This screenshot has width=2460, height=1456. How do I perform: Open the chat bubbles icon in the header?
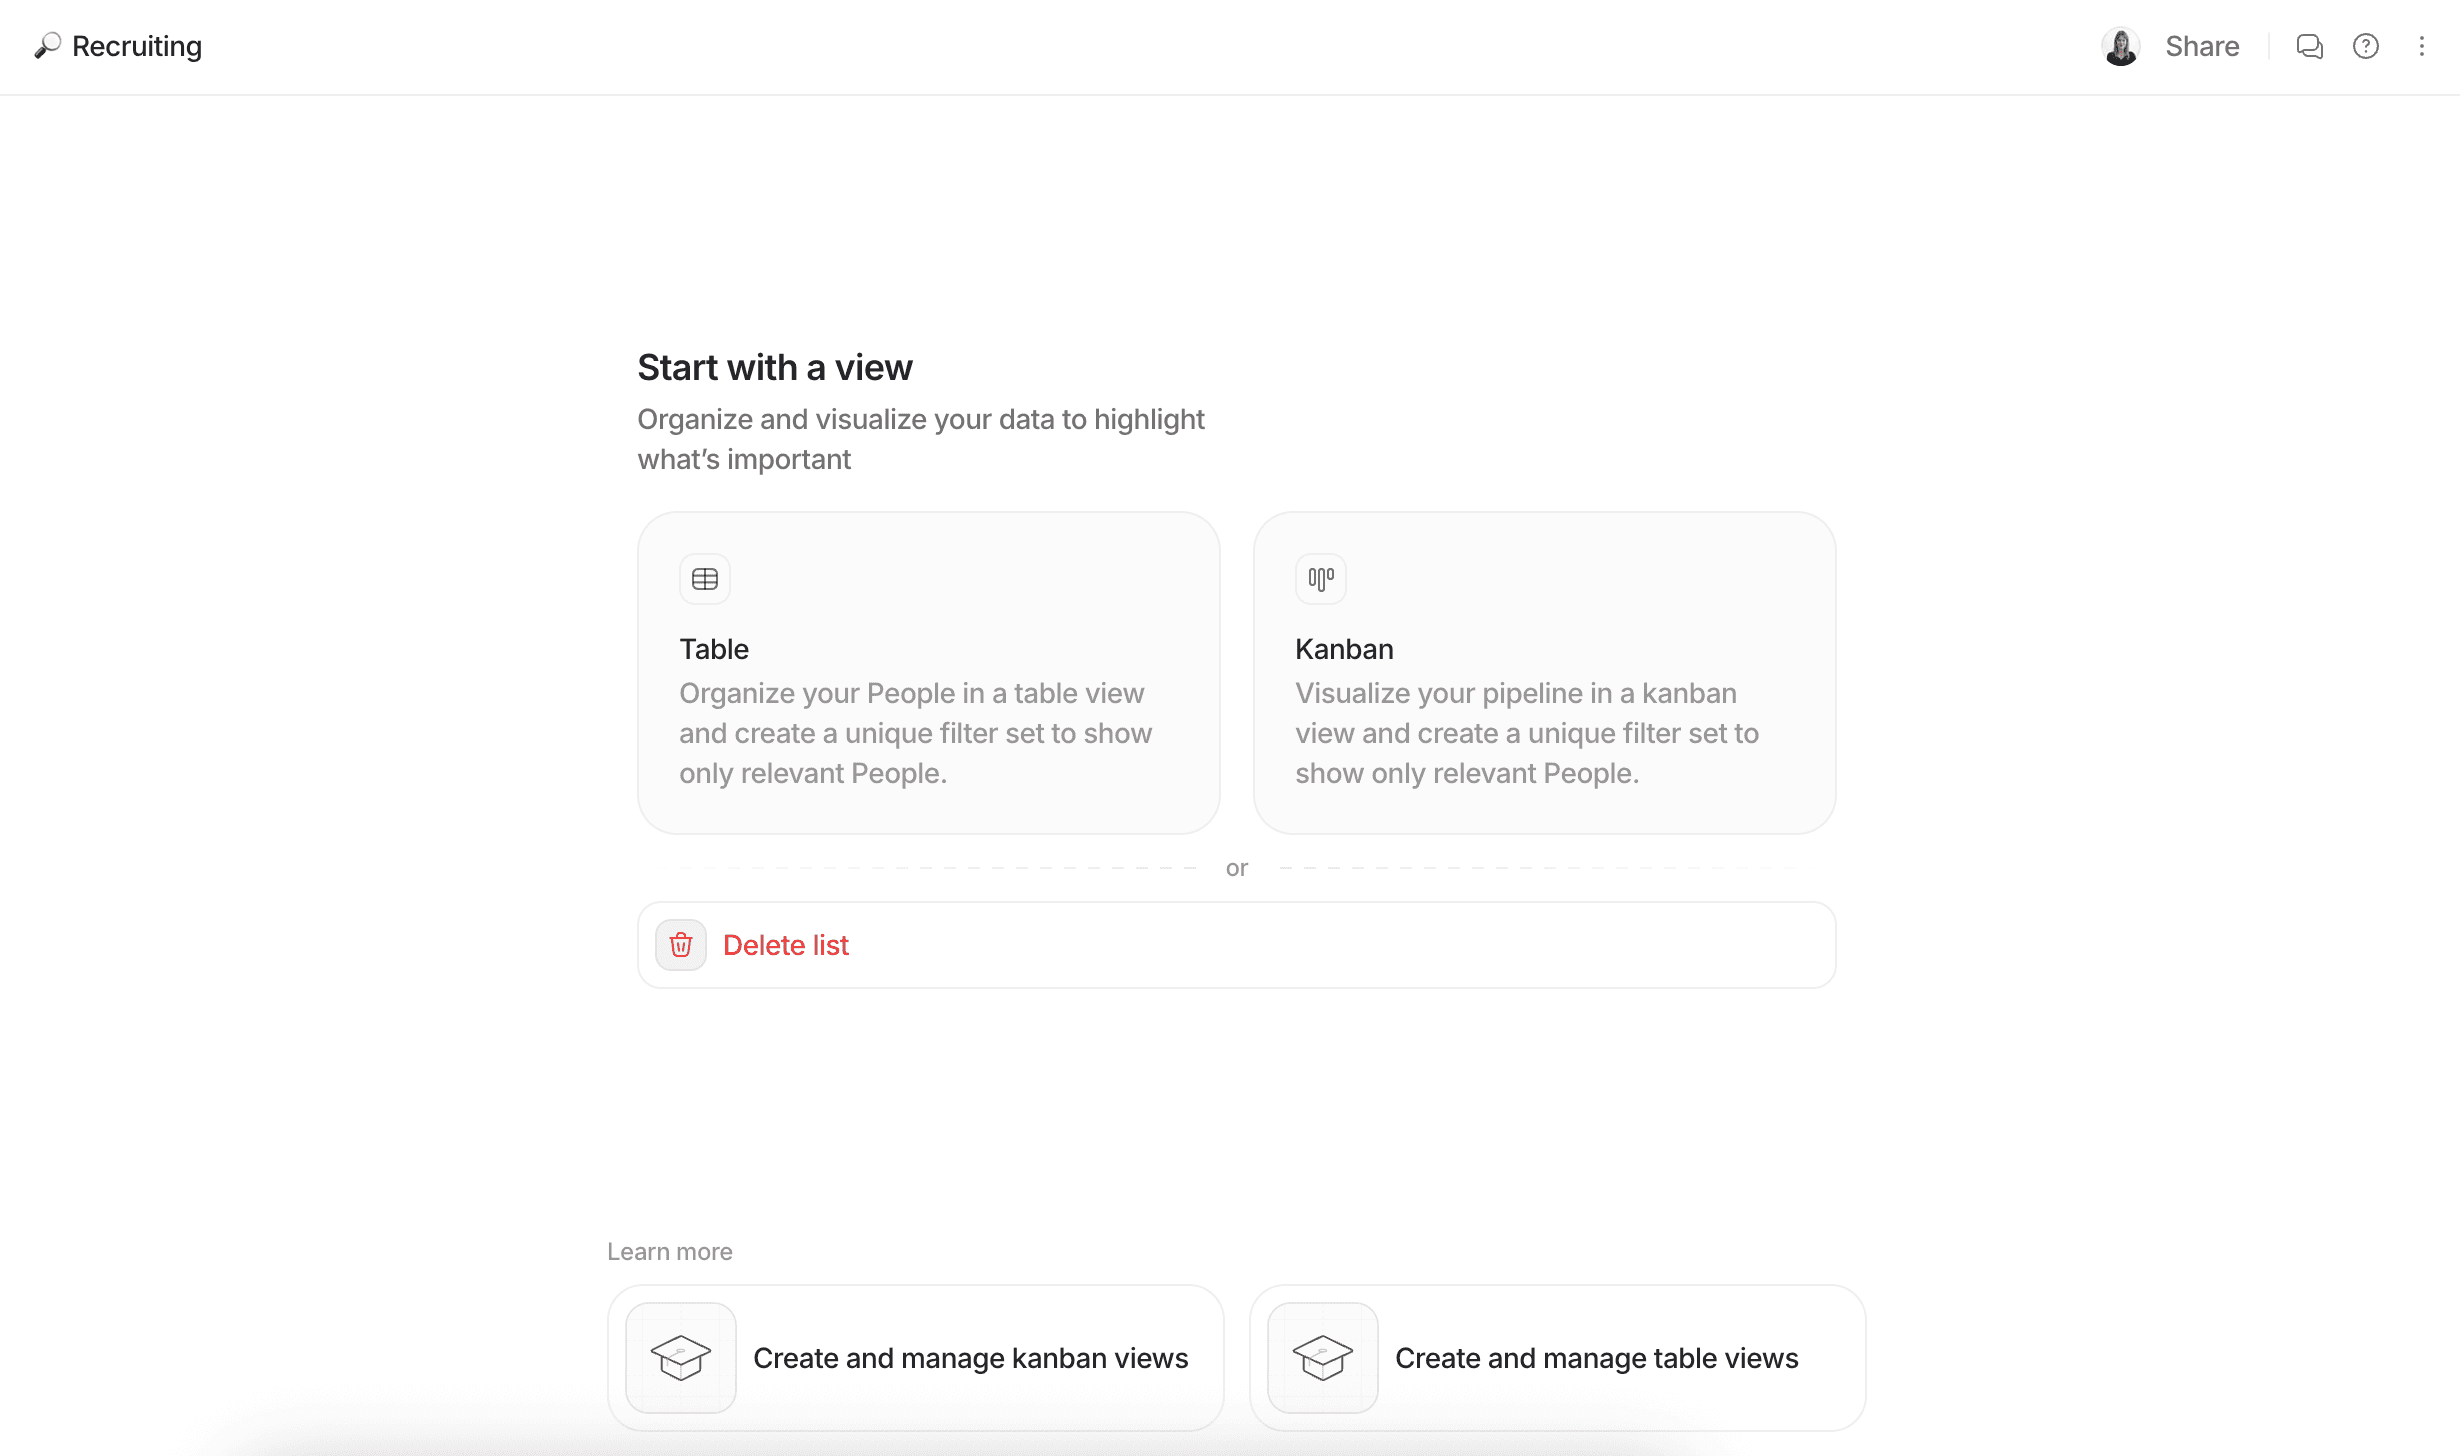(x=2310, y=46)
